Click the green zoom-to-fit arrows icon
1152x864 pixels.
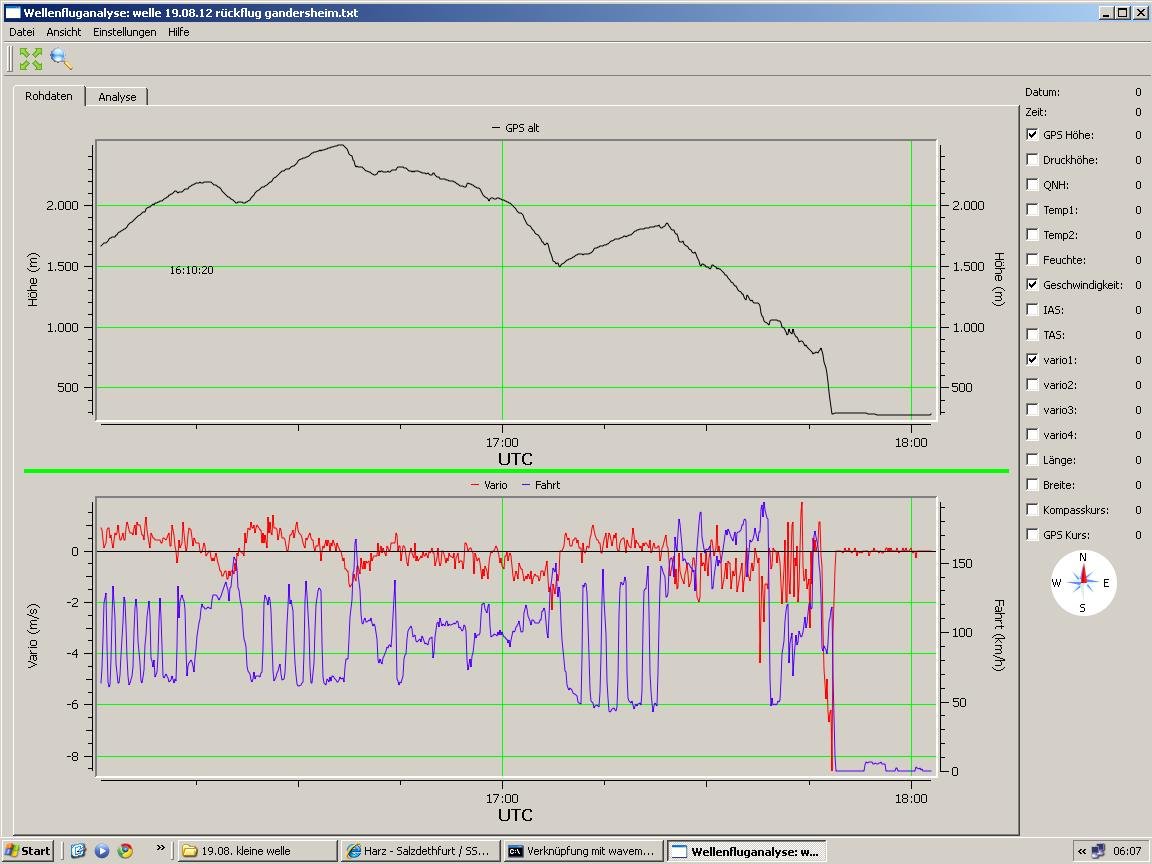31,59
